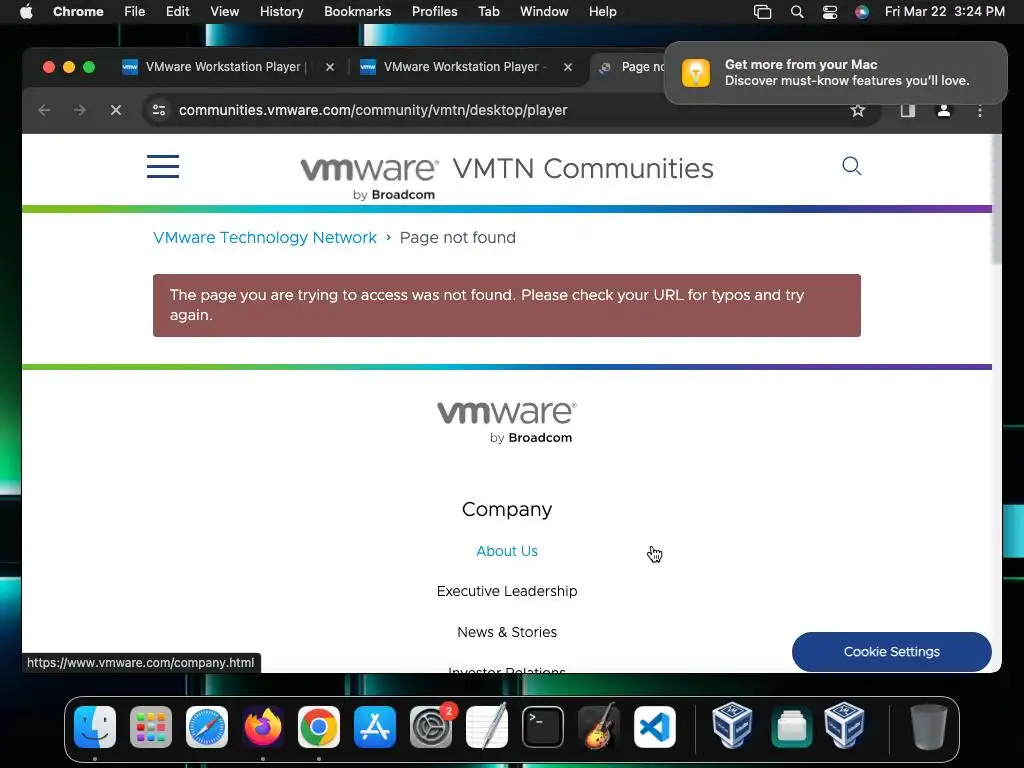Open Spotlight search in the menu bar
The height and width of the screenshot is (768, 1024).
(x=797, y=12)
